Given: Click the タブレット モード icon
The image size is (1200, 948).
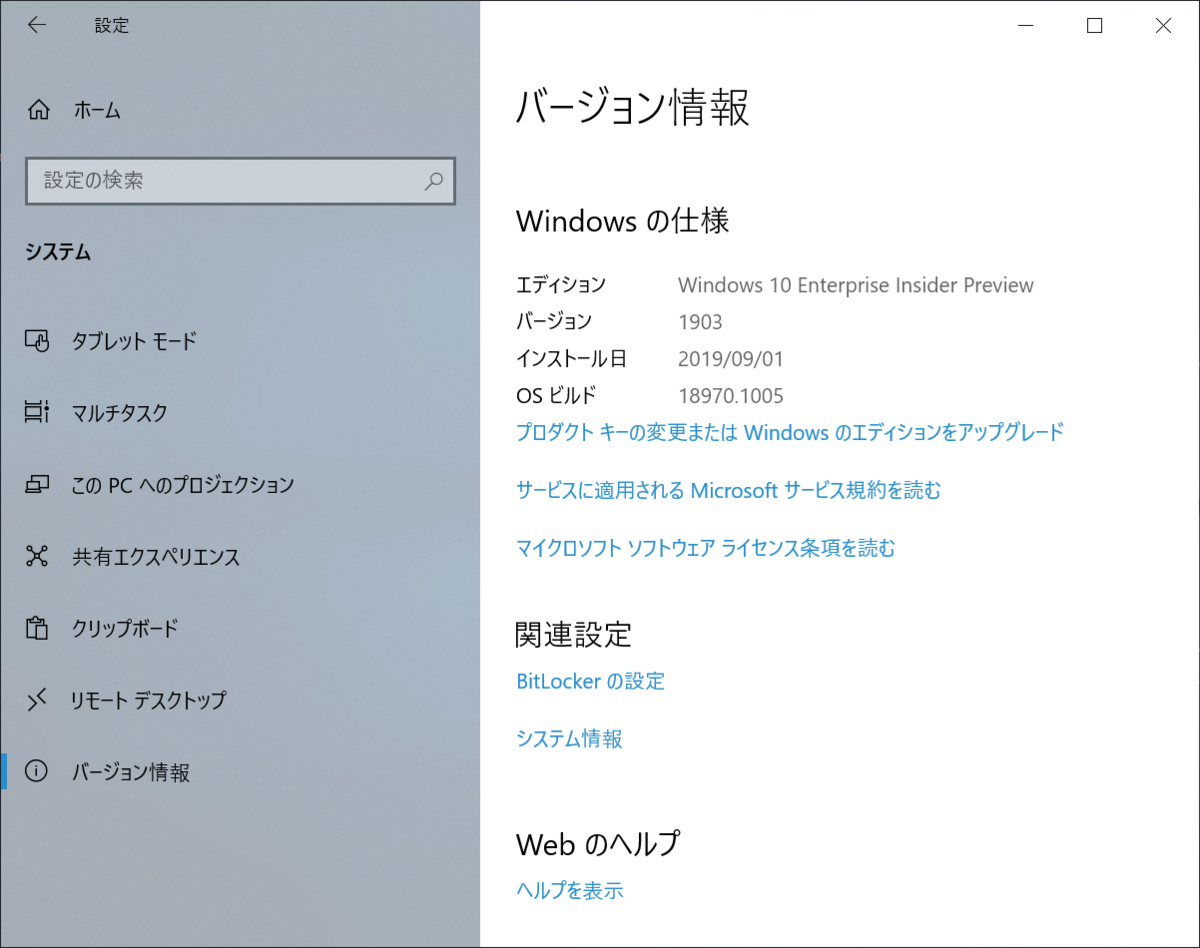Looking at the screenshot, I should pos(37,341).
